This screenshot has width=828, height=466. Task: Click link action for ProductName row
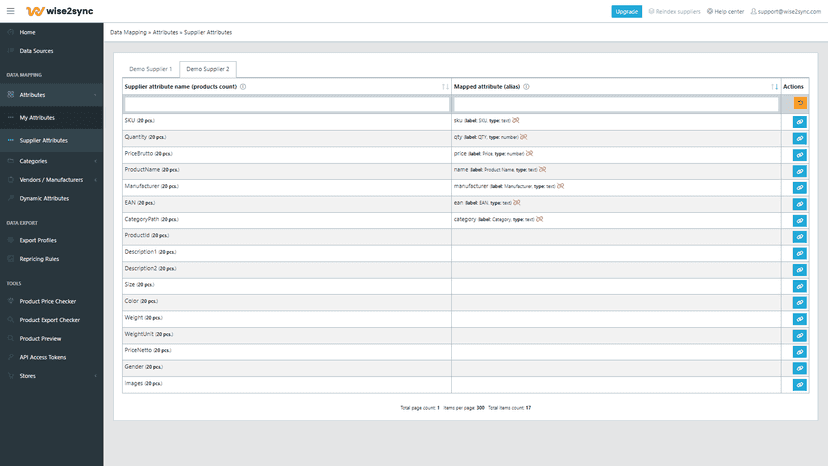click(799, 171)
